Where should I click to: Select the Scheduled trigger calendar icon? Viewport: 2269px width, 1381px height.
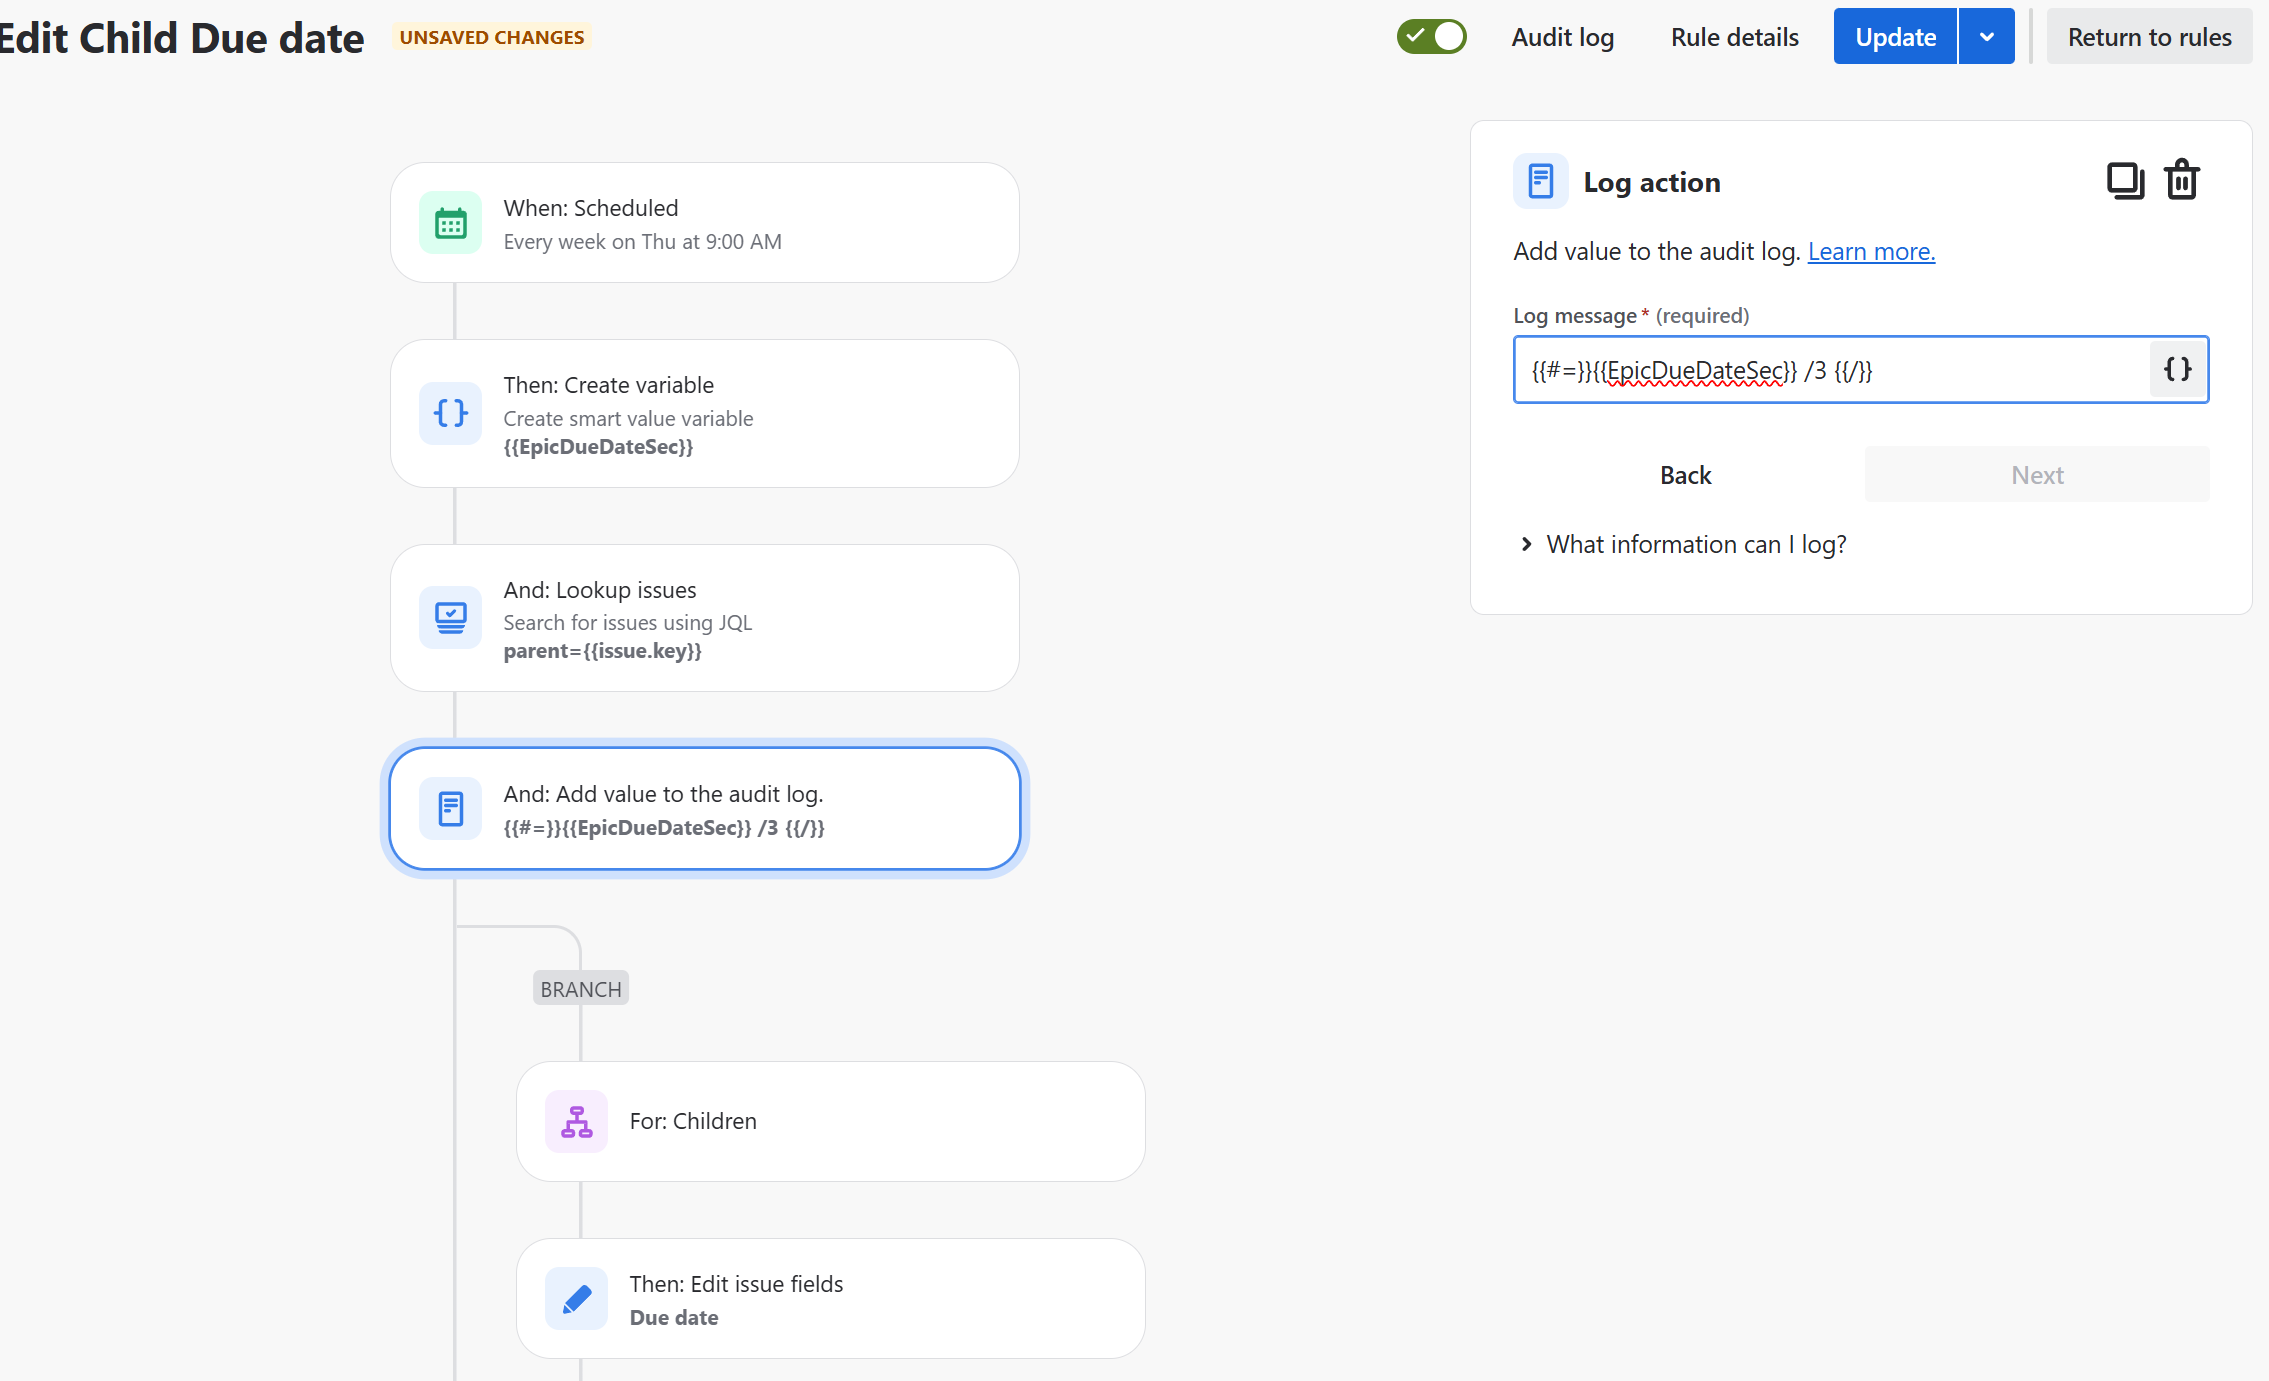coord(450,222)
